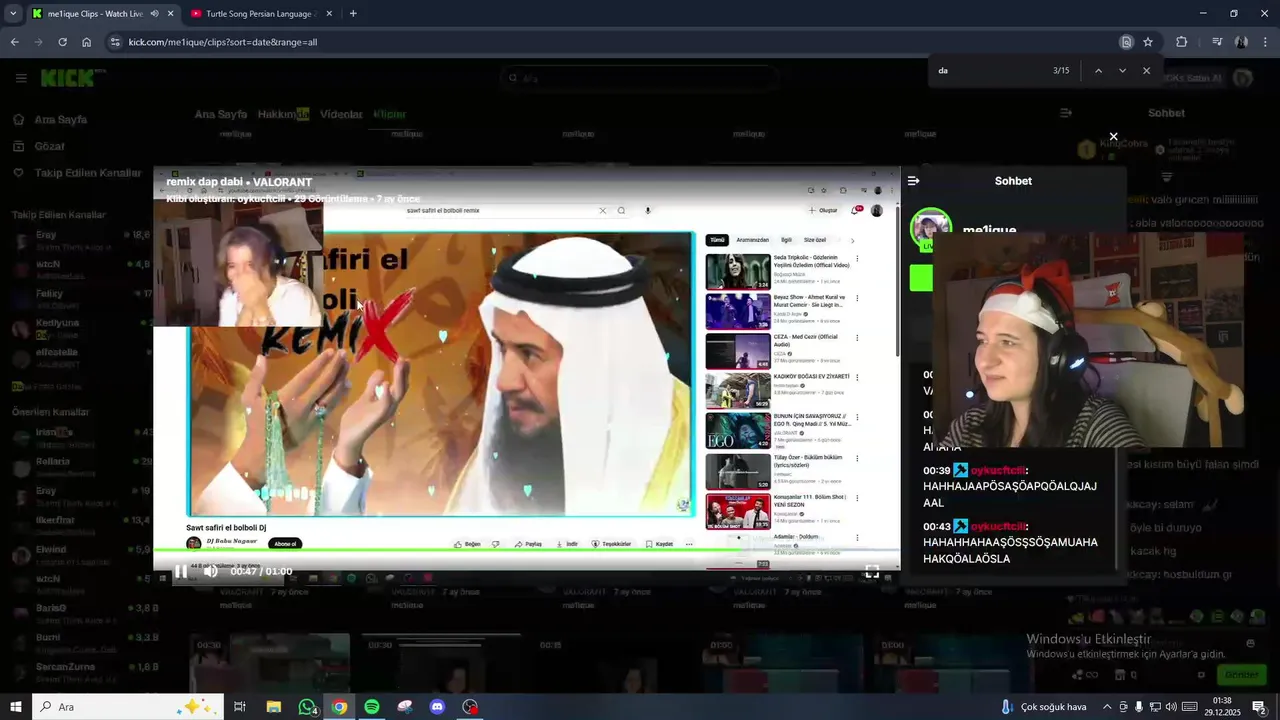Viewport: 1280px width, 720px height.
Task: Collapse the clip's Sohbet chat panel
Action: (x=913, y=181)
